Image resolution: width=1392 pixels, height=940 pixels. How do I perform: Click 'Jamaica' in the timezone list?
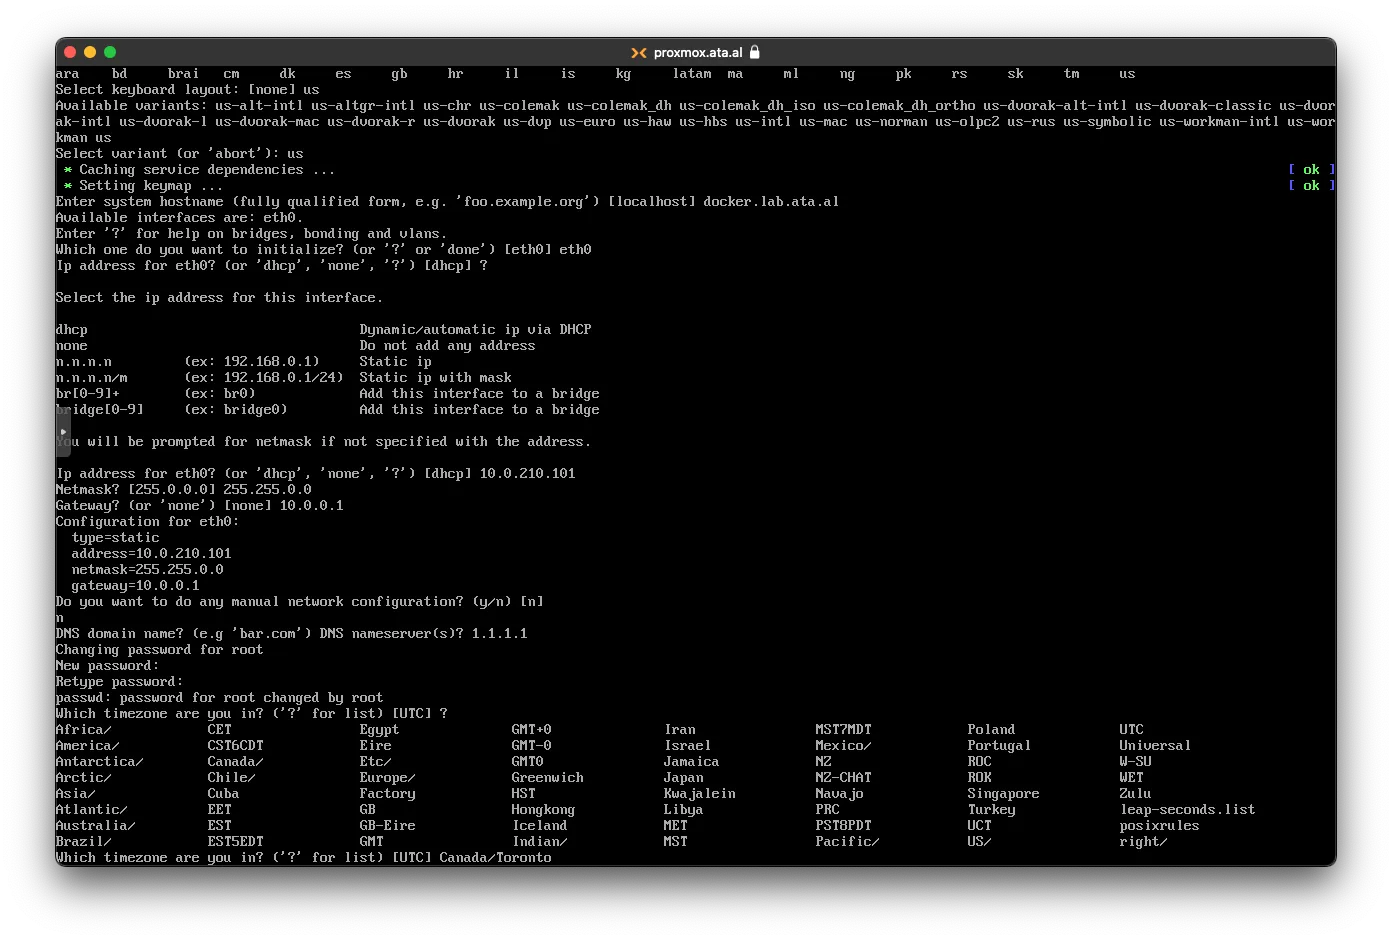pos(692,762)
